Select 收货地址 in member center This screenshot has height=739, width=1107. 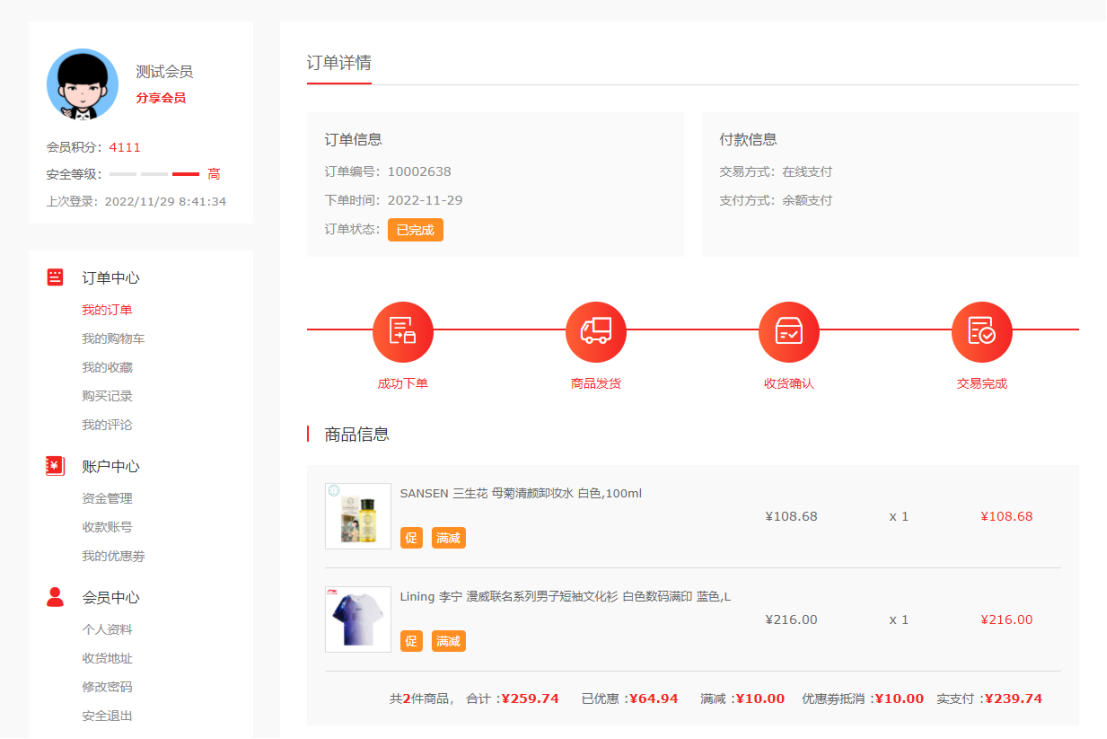pos(107,659)
